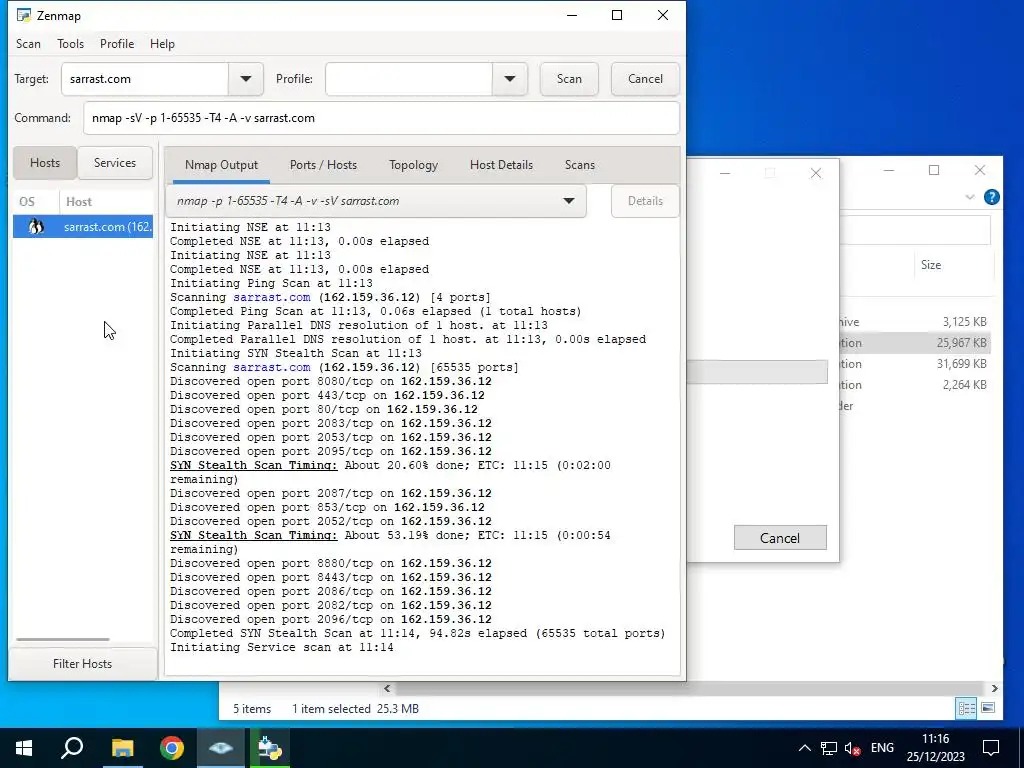
Task: Switch File Explorer to details view icon
Action: pyautogui.click(x=967, y=708)
